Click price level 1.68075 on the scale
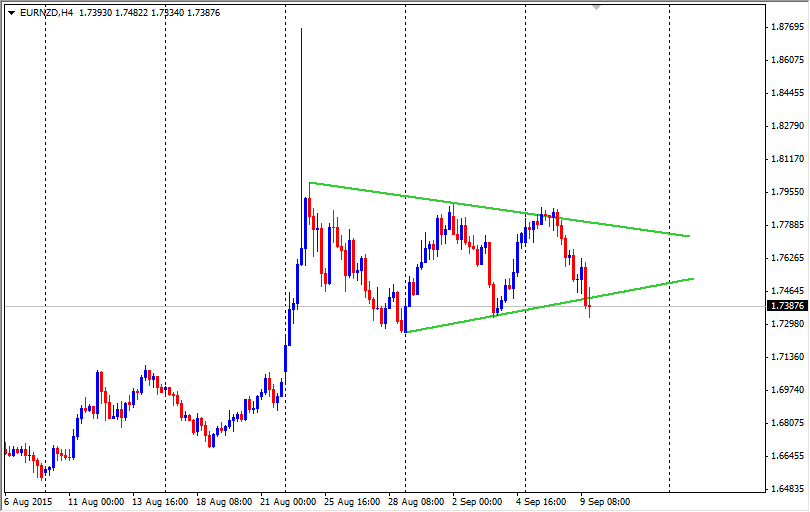This screenshot has height=512, width=810. pyautogui.click(x=788, y=423)
